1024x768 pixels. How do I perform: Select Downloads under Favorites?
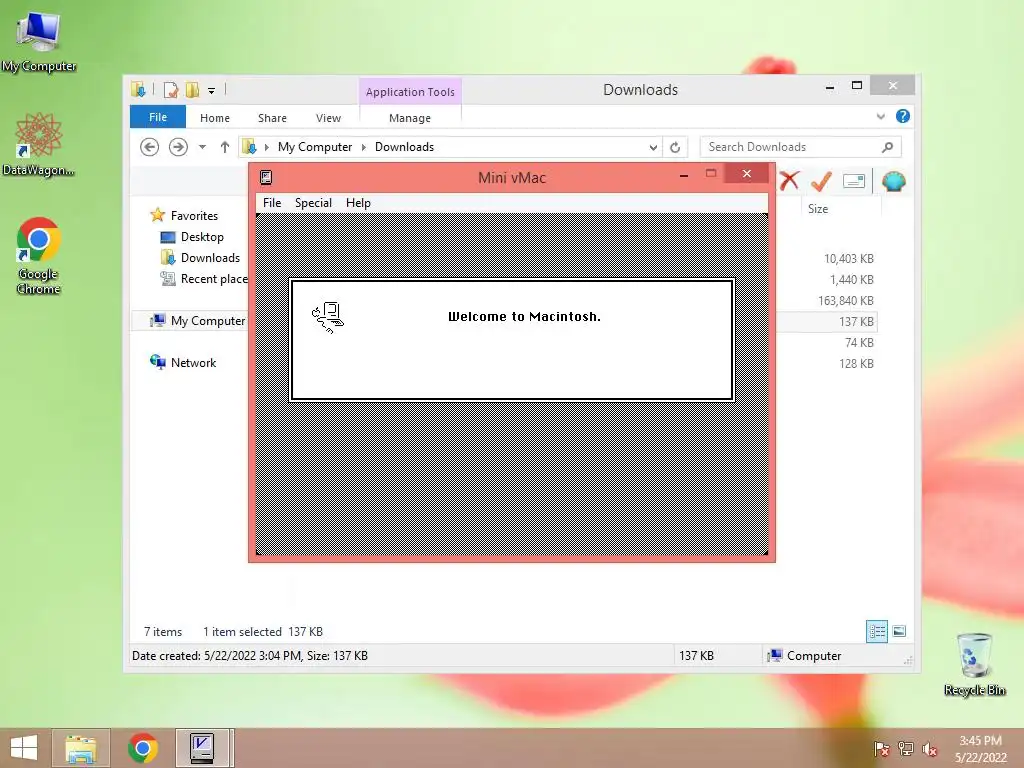coord(210,258)
